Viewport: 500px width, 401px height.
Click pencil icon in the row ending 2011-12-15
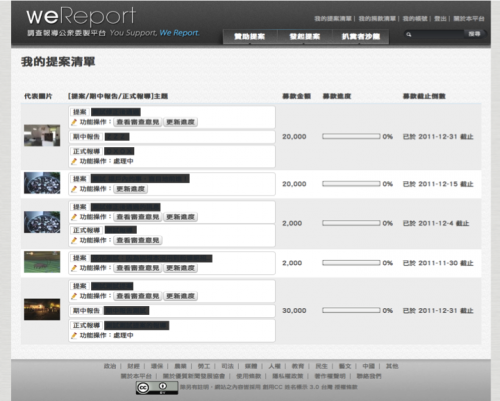pyautogui.click(x=74, y=189)
